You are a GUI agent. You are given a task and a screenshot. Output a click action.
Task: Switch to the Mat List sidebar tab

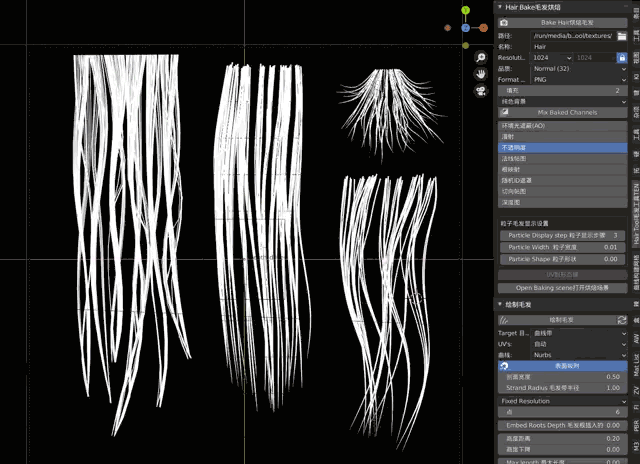[636, 364]
